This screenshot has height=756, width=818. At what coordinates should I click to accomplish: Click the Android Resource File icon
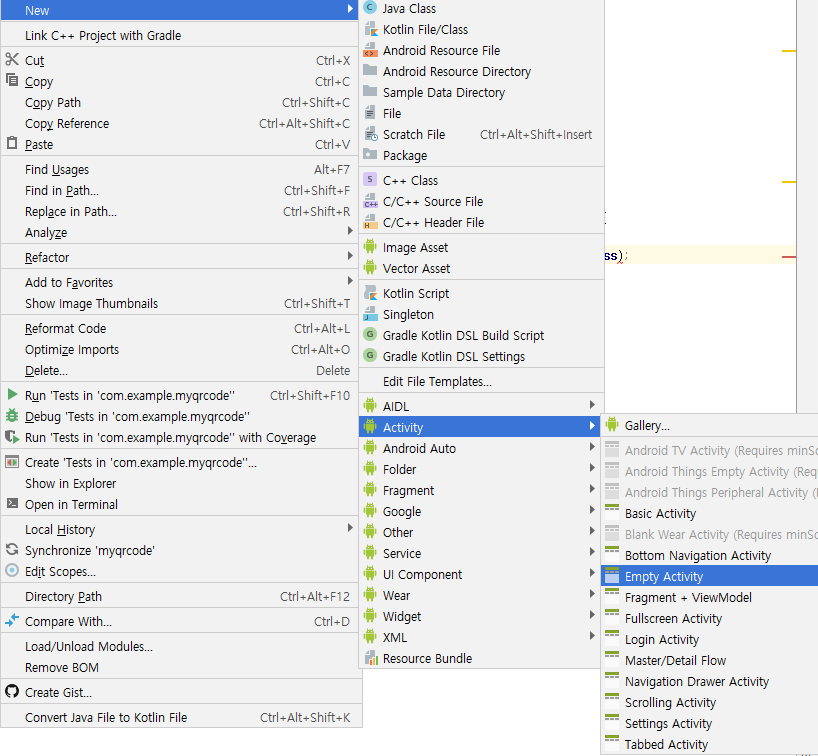tap(370, 50)
